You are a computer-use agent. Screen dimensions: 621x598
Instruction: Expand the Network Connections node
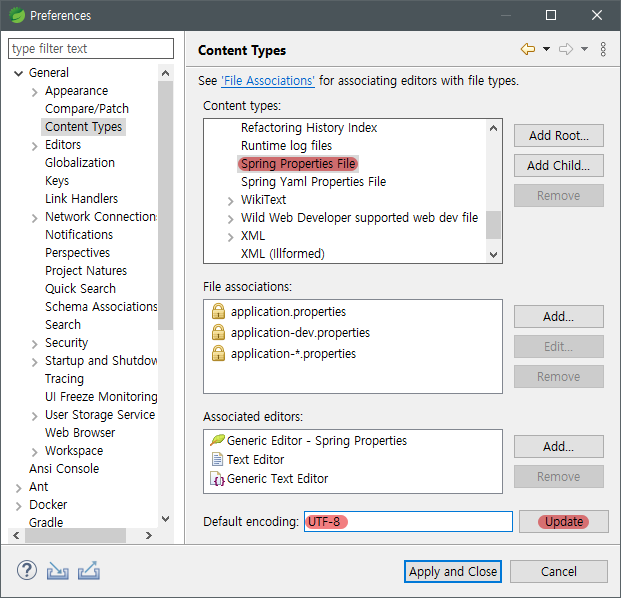coord(34,218)
